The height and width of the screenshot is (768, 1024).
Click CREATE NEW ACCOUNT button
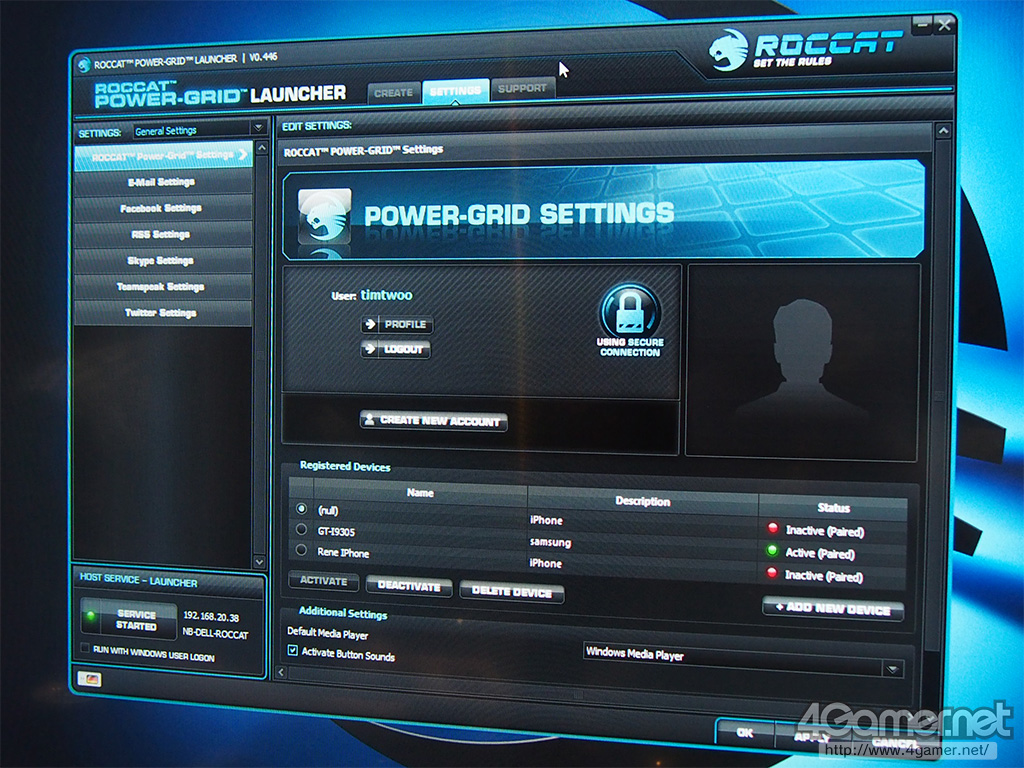[x=433, y=421]
